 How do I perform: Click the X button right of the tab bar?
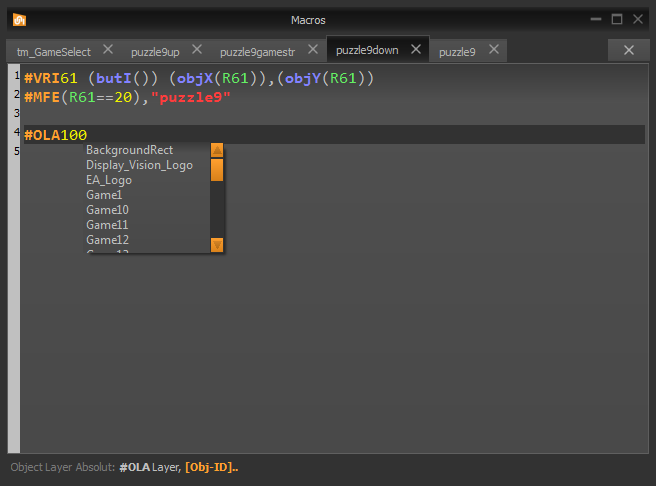(x=628, y=50)
